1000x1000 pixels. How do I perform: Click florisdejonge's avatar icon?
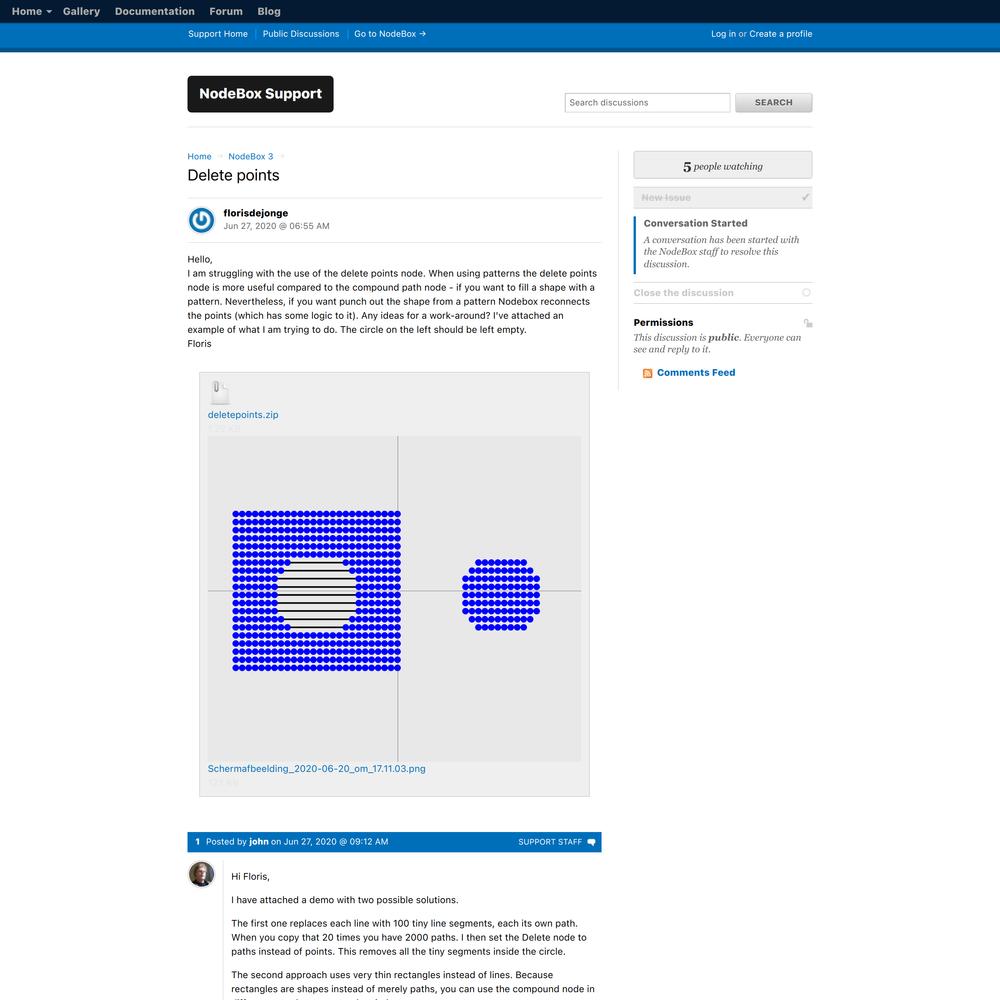point(202,220)
